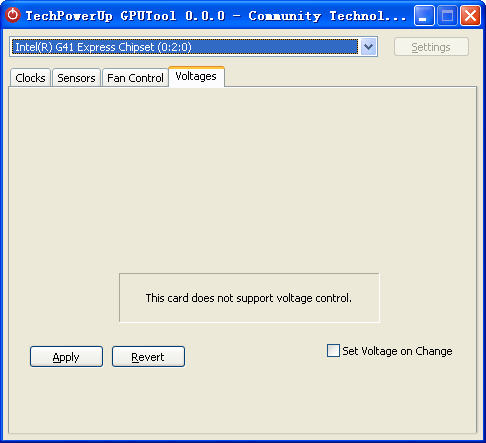Image resolution: width=486 pixels, height=443 pixels.
Task: Select the Voltages tab
Action: click(x=196, y=77)
